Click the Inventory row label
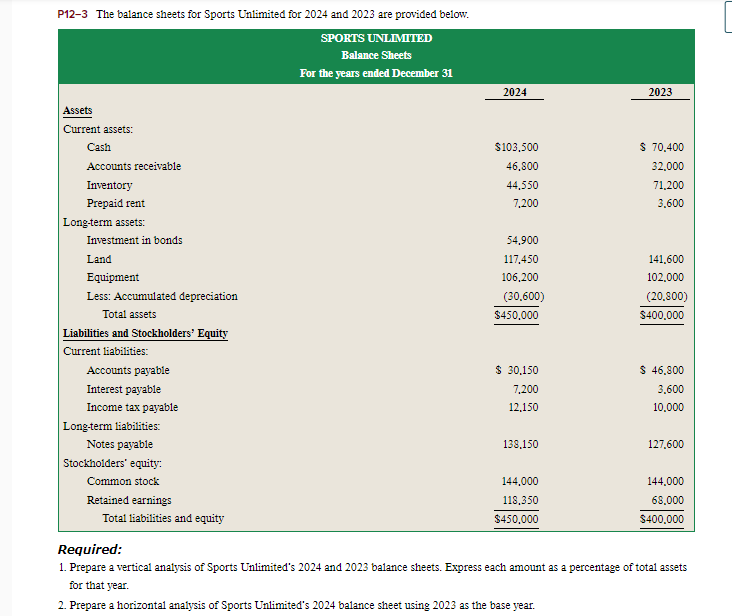The image size is (732, 616). pos(110,185)
